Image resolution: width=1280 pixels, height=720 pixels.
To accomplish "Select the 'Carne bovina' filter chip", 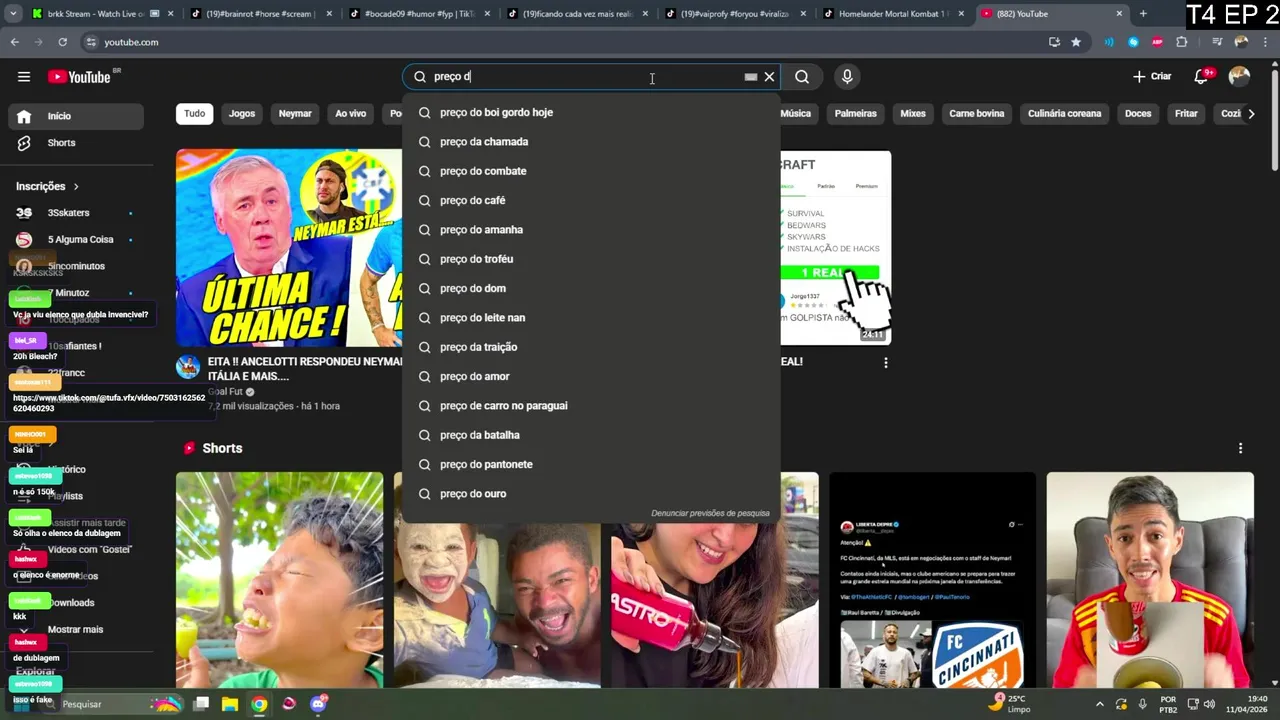I will pyautogui.click(x=977, y=113).
